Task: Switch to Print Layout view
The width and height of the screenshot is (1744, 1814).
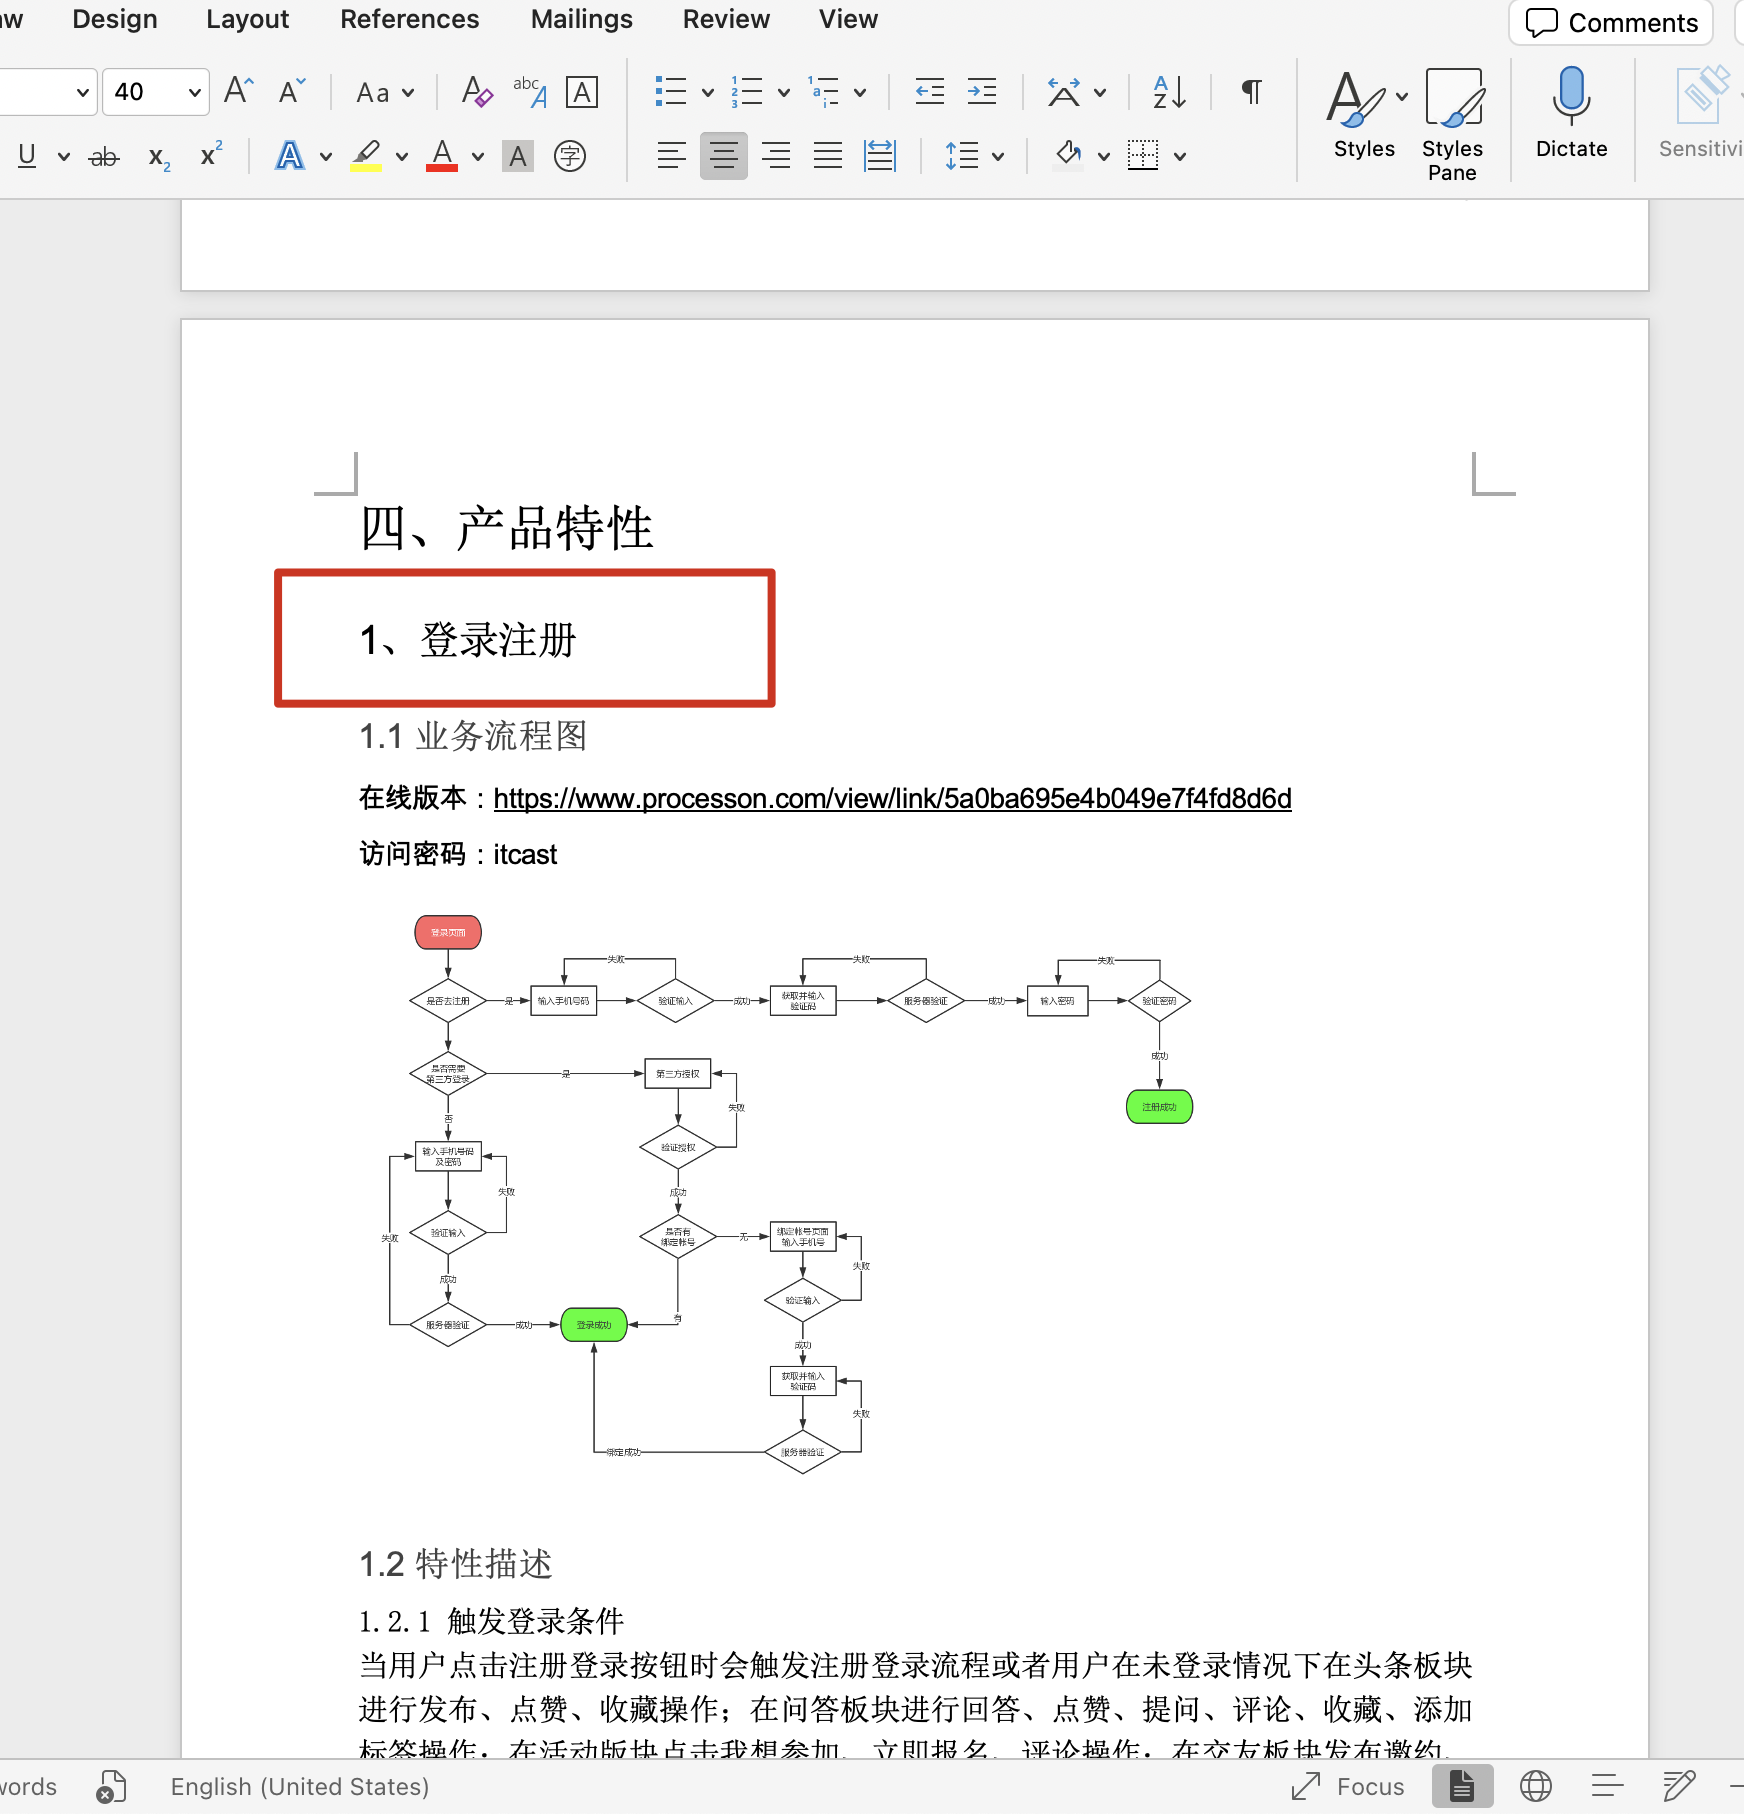Action: (1462, 1786)
